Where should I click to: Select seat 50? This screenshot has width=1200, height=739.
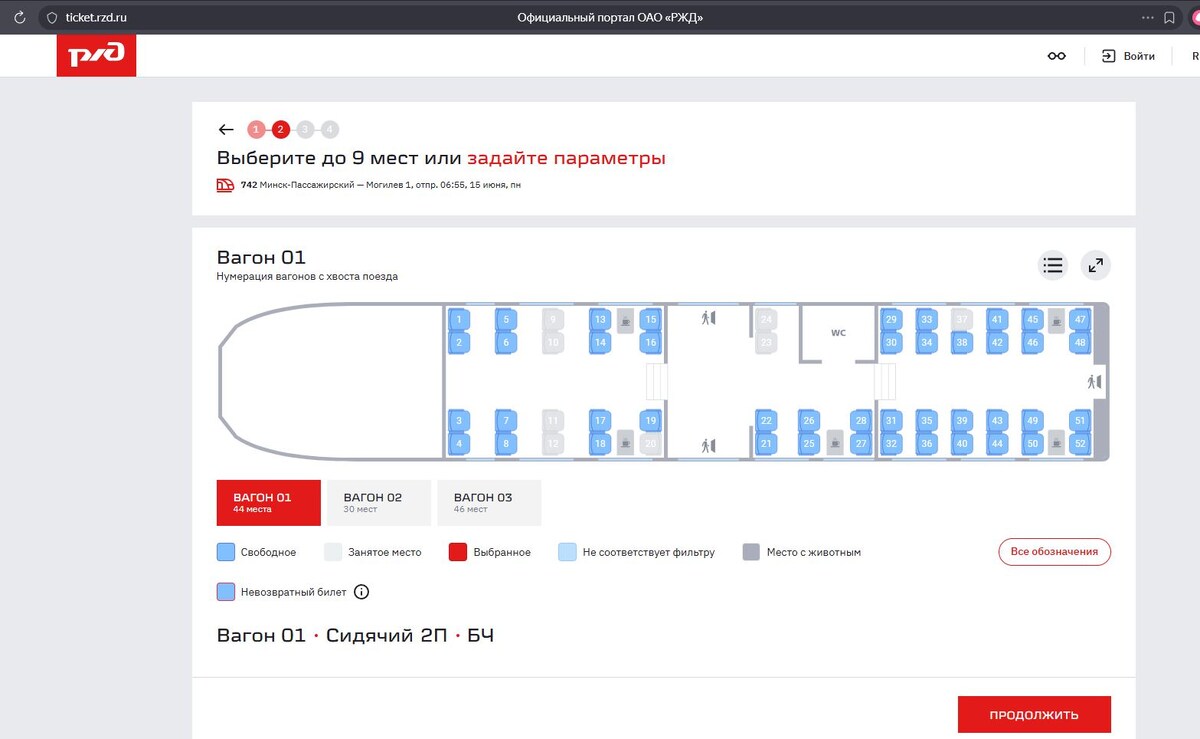point(1033,443)
